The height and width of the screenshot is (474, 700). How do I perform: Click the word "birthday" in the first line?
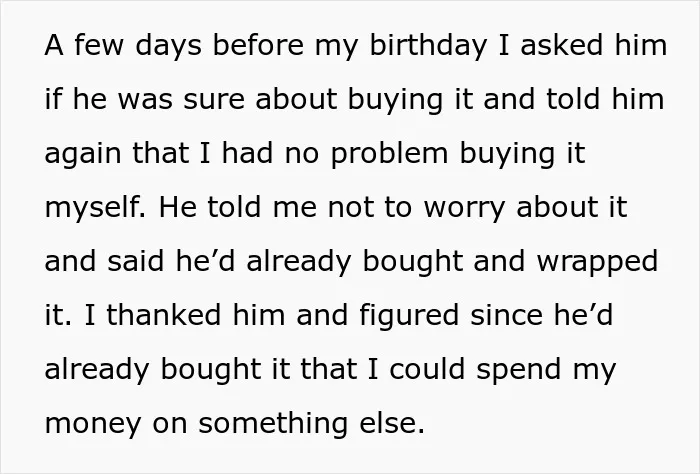428,46
